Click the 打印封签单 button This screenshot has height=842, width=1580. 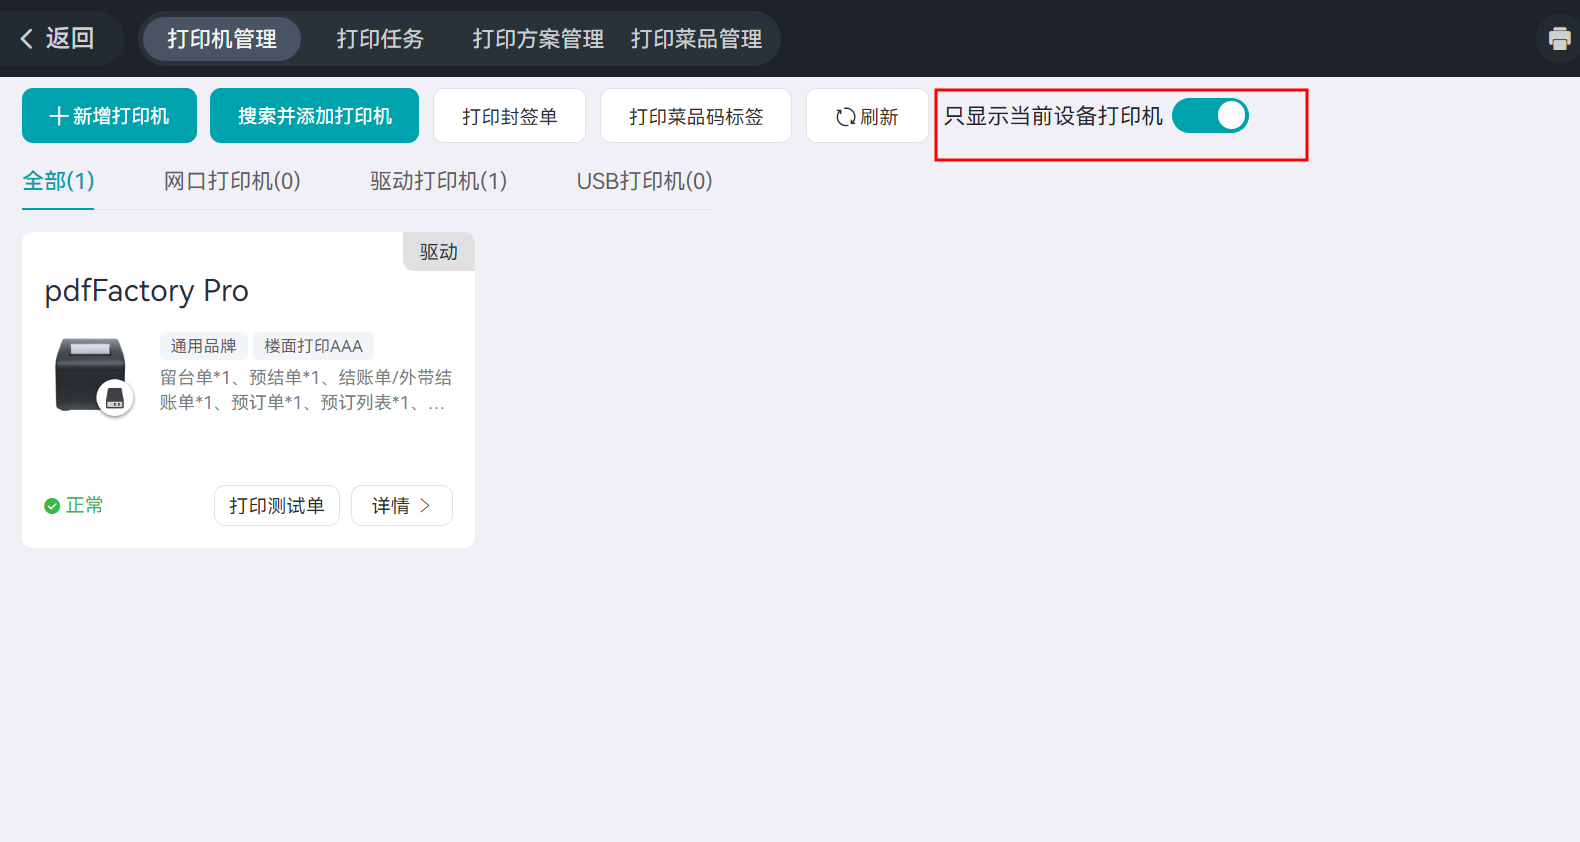pyautogui.click(x=509, y=116)
